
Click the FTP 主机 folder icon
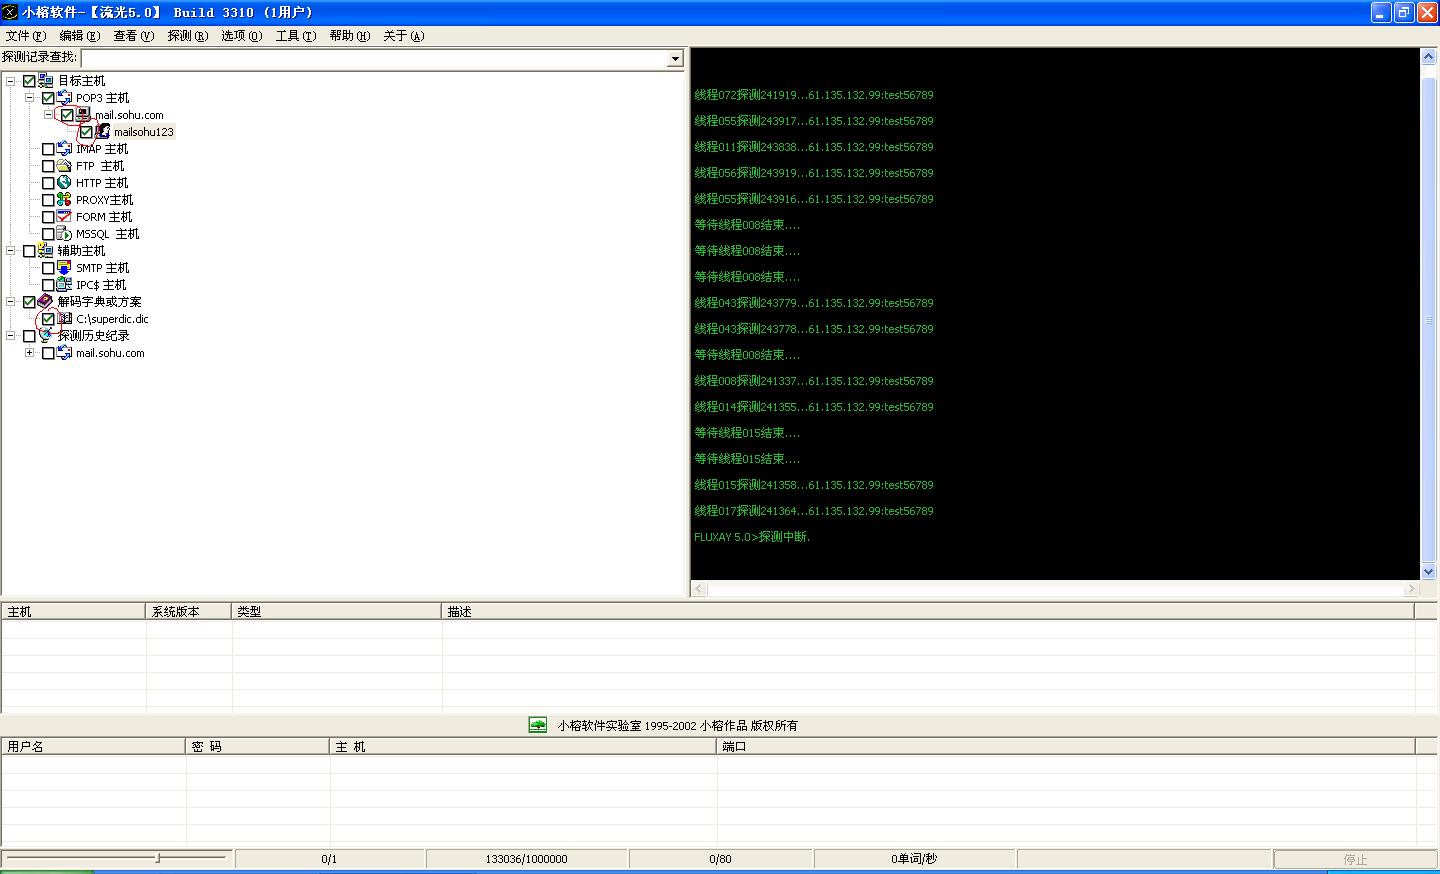[65, 166]
